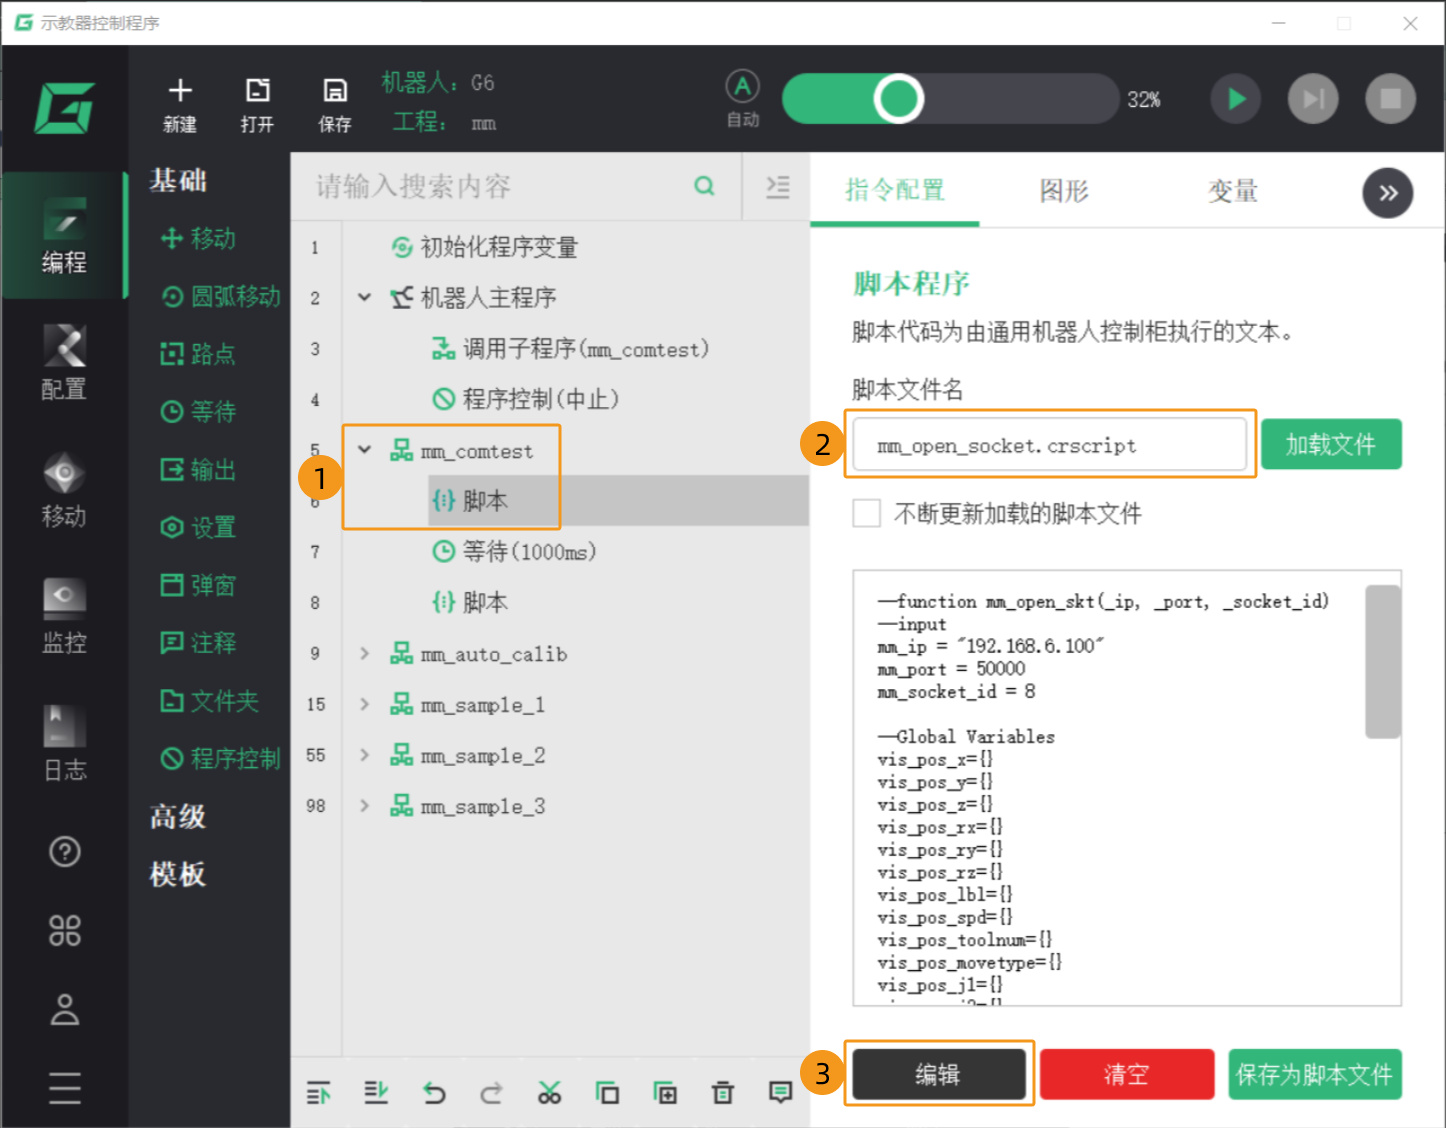Adjust the 32% speed slider handle

(x=897, y=98)
